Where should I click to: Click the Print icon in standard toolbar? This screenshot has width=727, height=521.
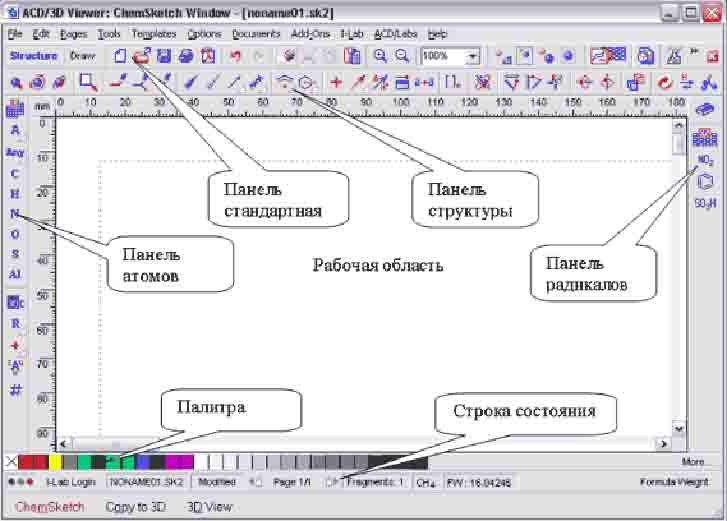(x=186, y=56)
